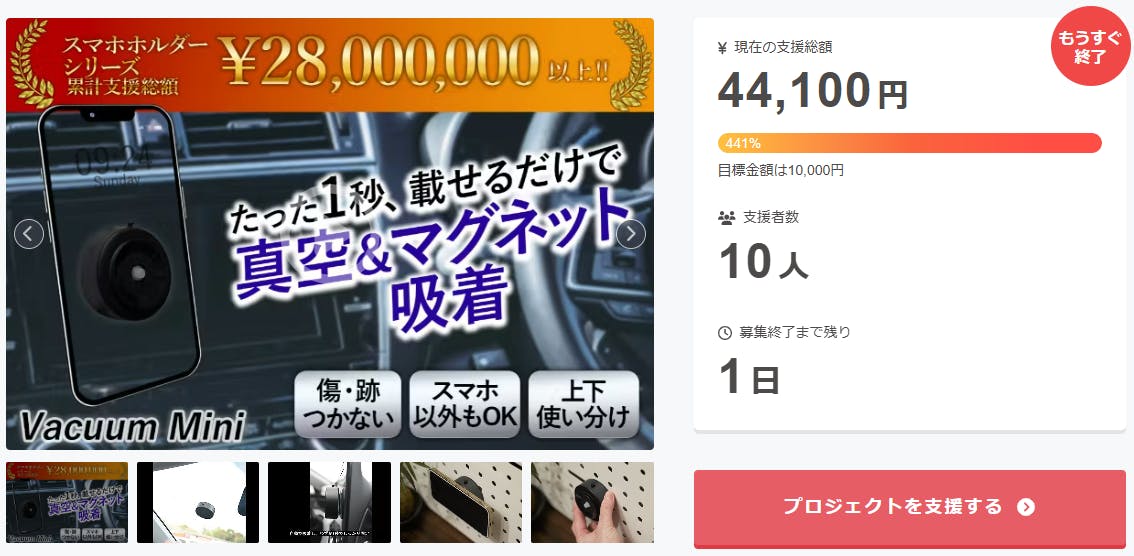Select the pegboard phone mount thumbnail
The height and width of the screenshot is (556, 1134).
click(461, 502)
